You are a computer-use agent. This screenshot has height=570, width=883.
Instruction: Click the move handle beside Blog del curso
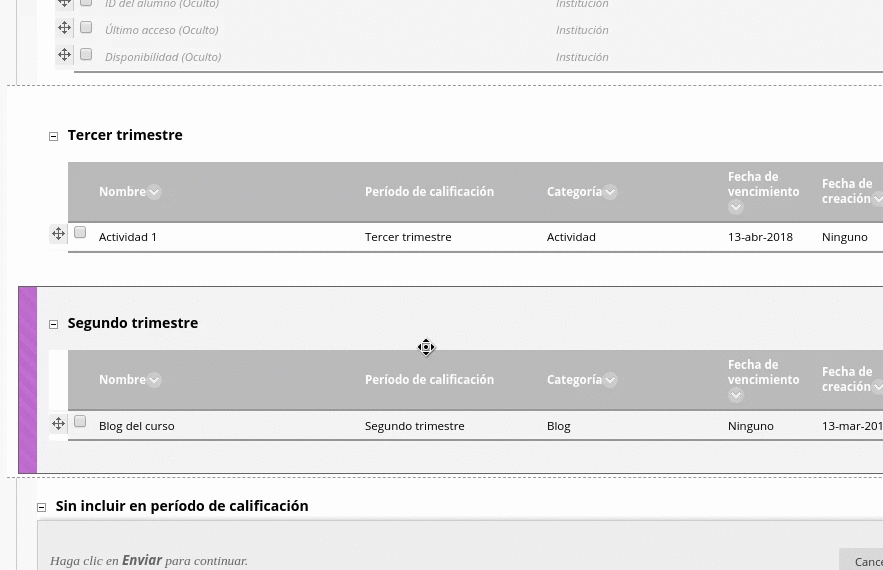point(58,424)
